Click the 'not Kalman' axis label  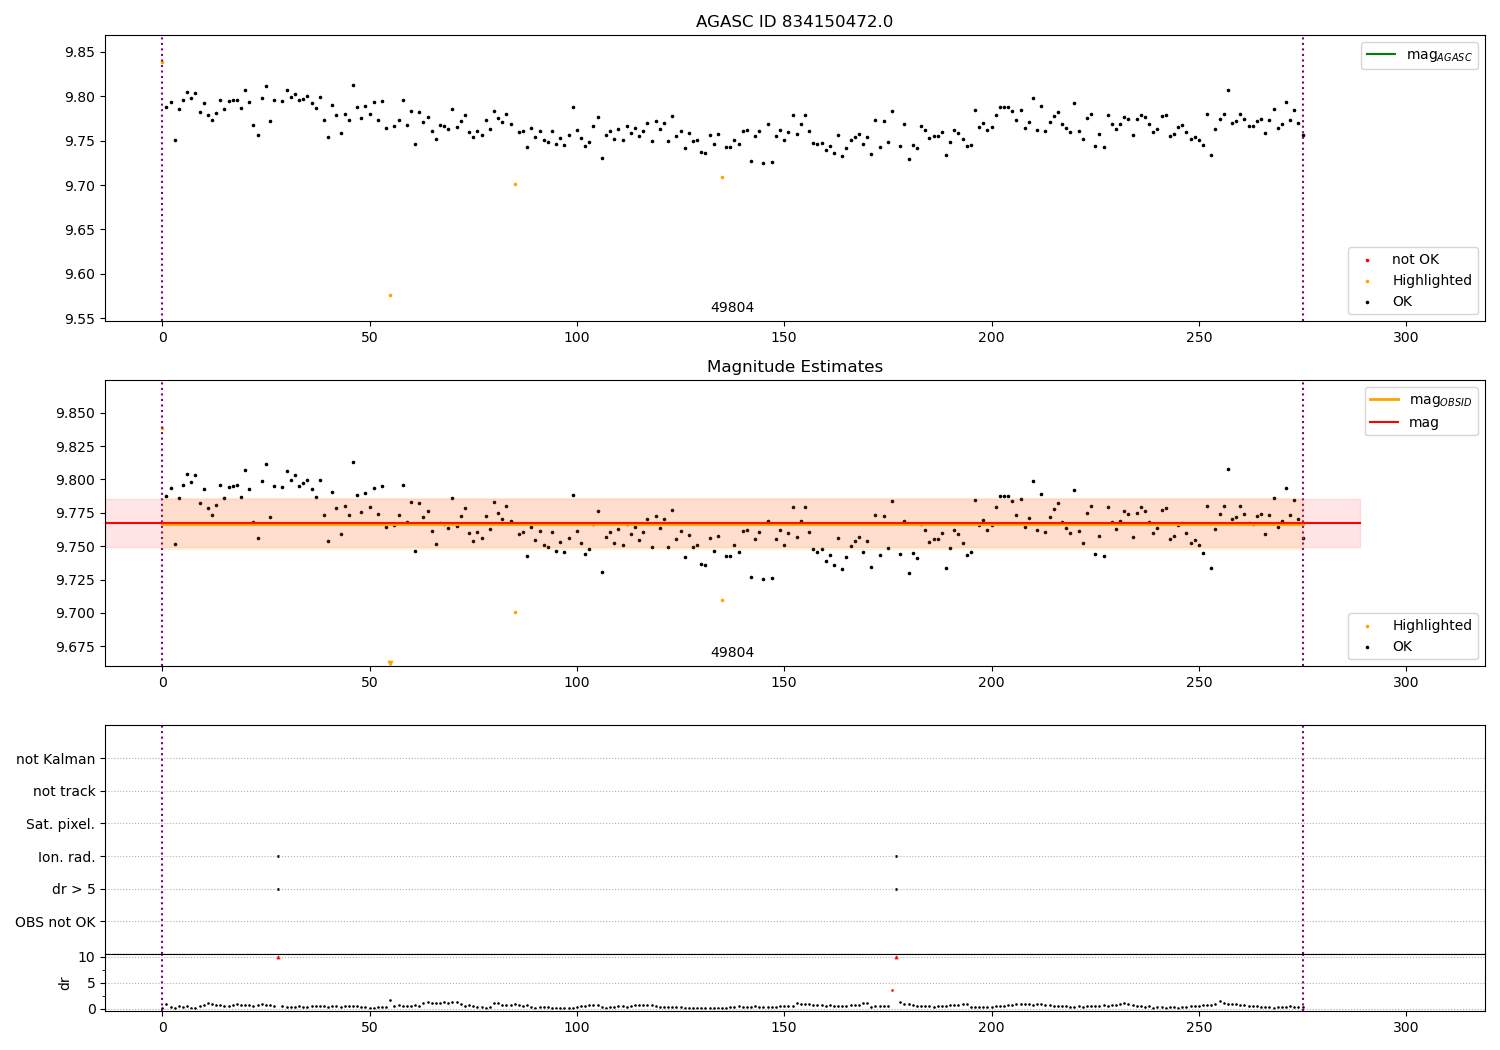[56, 759]
